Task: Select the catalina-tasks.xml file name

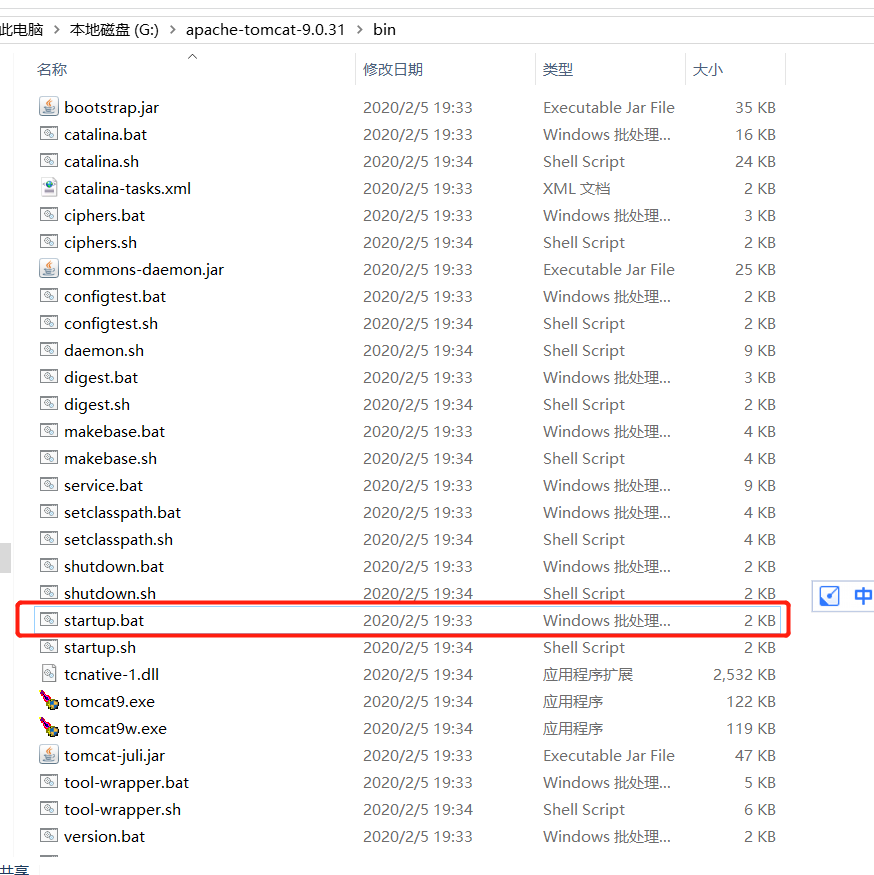Action: (x=127, y=189)
